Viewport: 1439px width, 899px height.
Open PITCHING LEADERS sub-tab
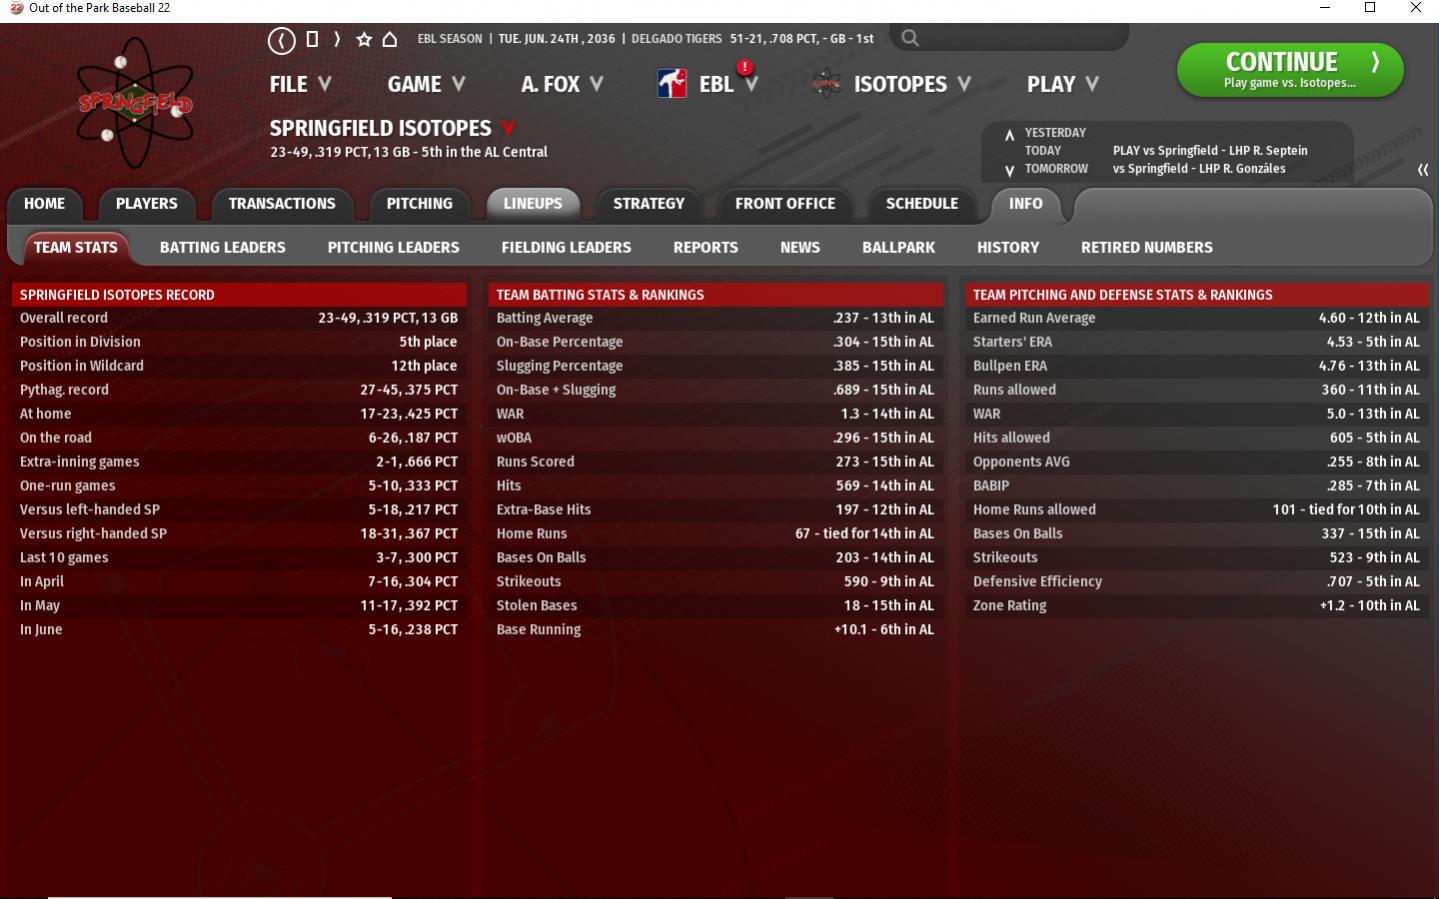coord(394,248)
